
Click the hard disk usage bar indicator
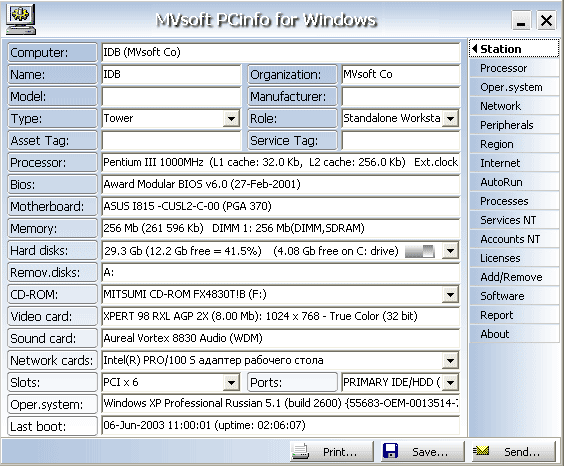point(419,251)
